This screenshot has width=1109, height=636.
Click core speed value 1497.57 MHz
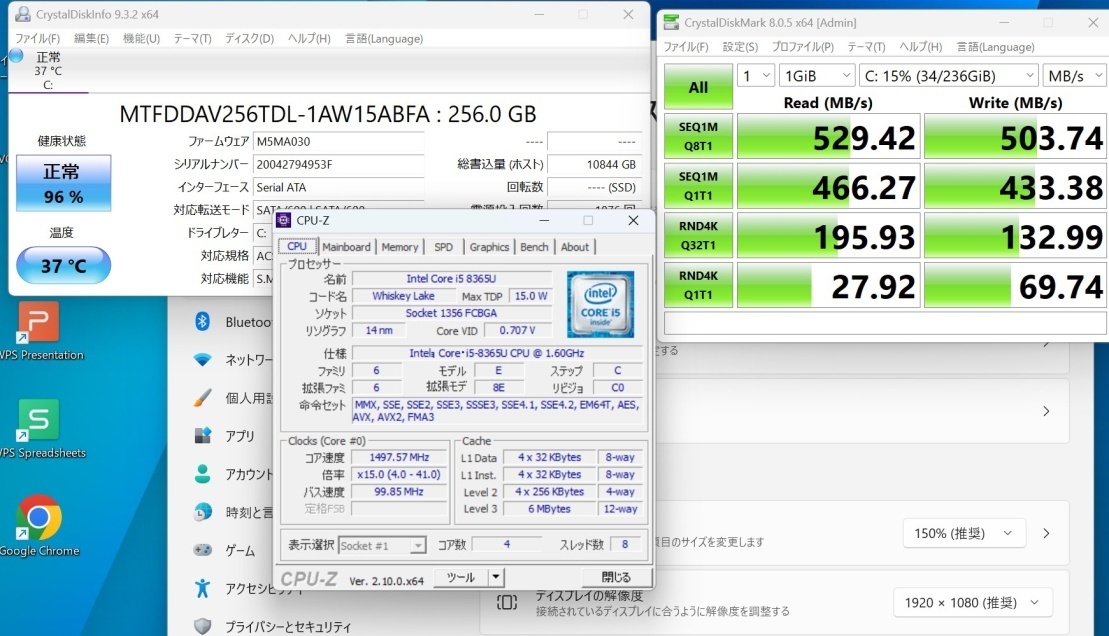coord(399,458)
